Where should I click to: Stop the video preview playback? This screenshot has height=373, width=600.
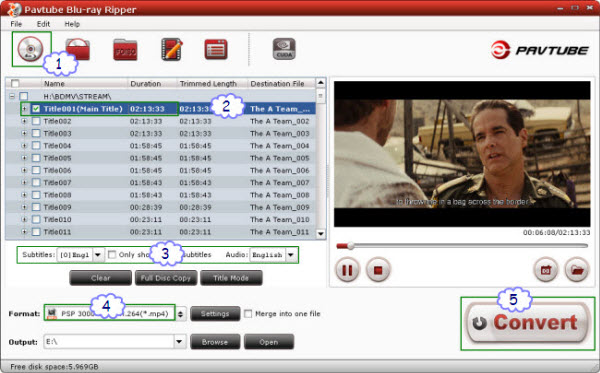378,270
